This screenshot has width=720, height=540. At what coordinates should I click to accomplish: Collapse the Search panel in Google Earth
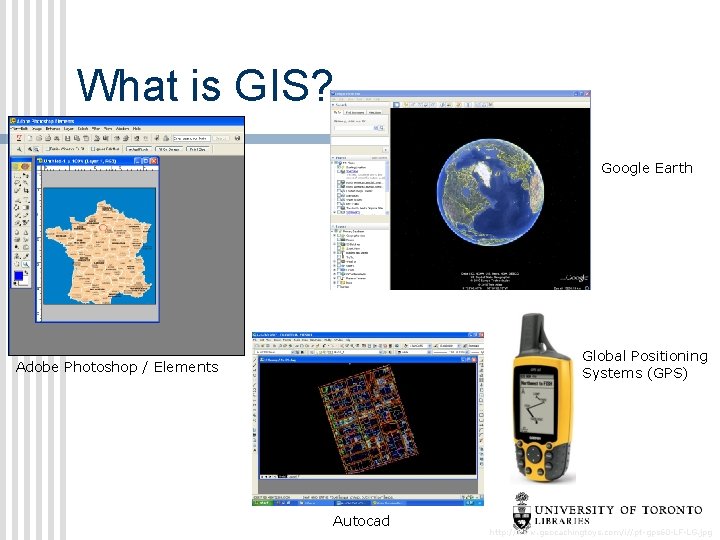(x=334, y=105)
